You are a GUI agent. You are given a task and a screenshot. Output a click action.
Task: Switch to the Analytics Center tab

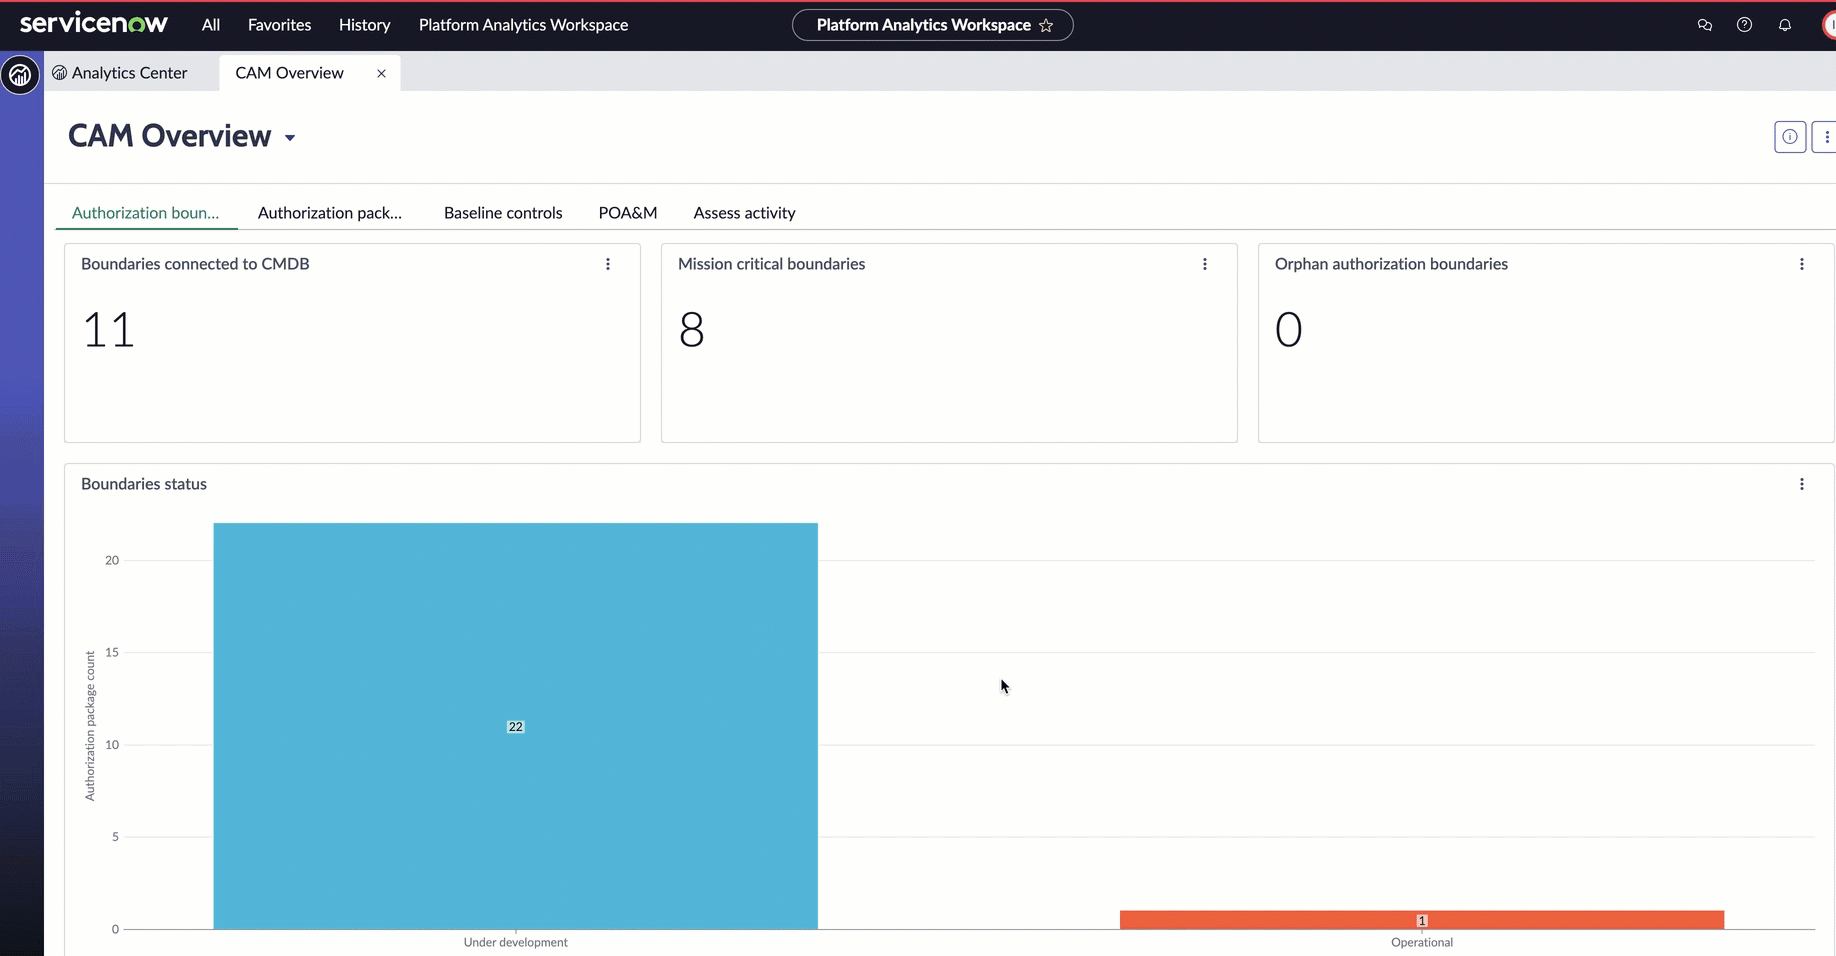click(120, 73)
